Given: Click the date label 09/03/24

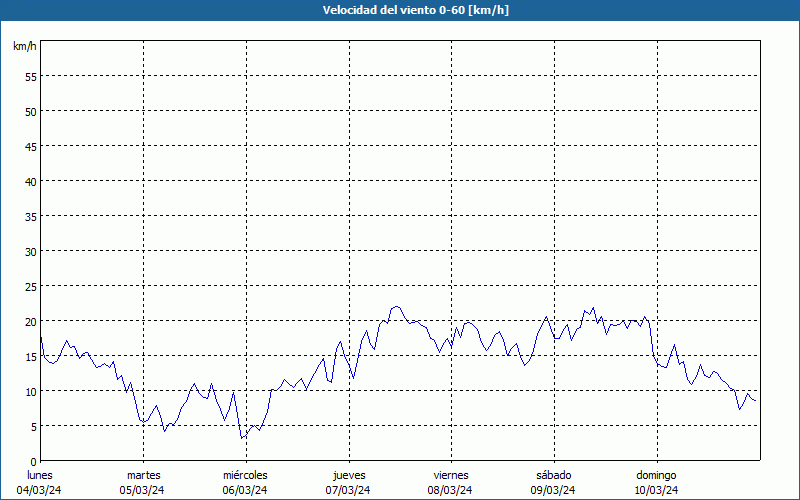Looking at the screenshot, I should (553, 490).
